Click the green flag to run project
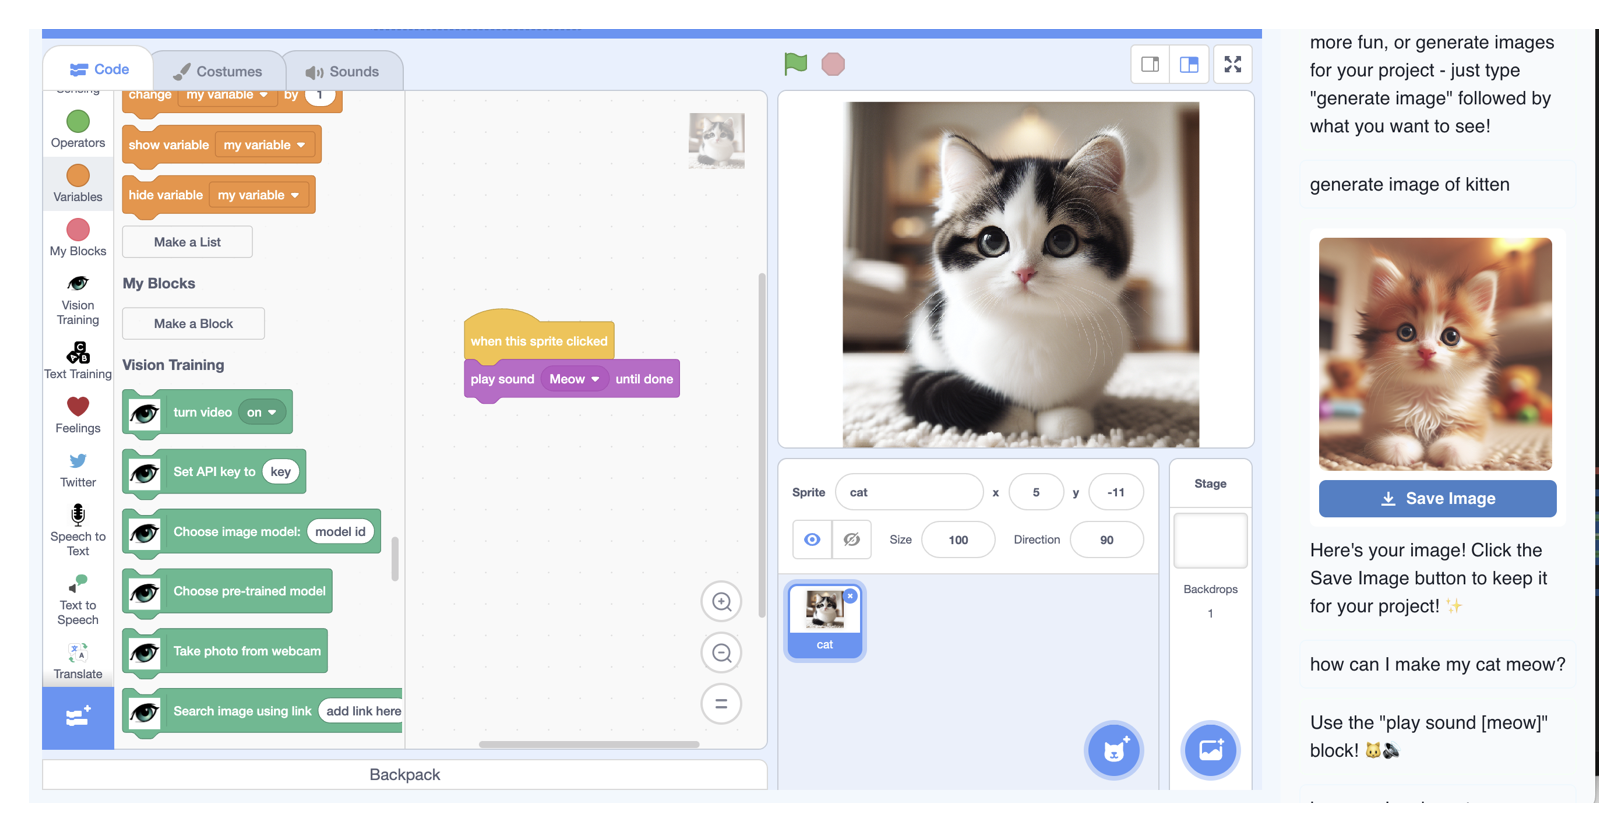Viewport: 1612px width, 836px height. [795, 64]
